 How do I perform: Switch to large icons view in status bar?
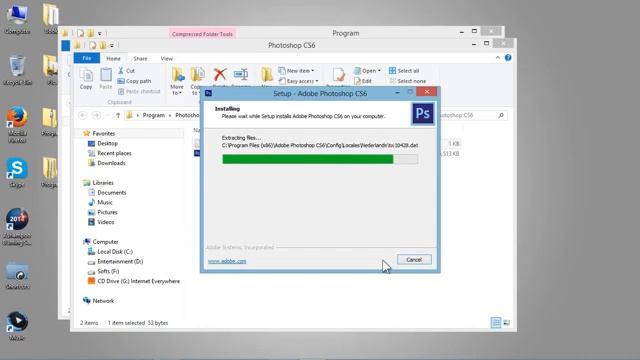click(x=507, y=323)
